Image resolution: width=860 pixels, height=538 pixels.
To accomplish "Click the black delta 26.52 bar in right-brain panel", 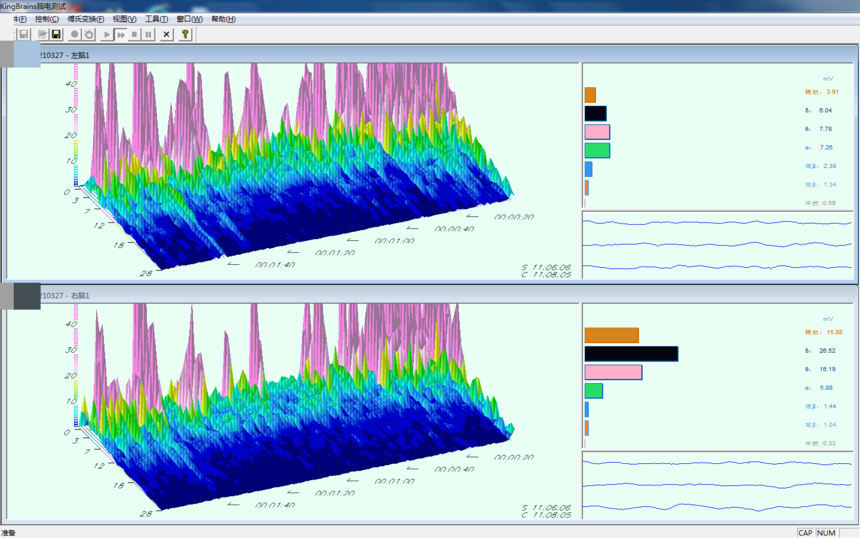I will [x=631, y=354].
